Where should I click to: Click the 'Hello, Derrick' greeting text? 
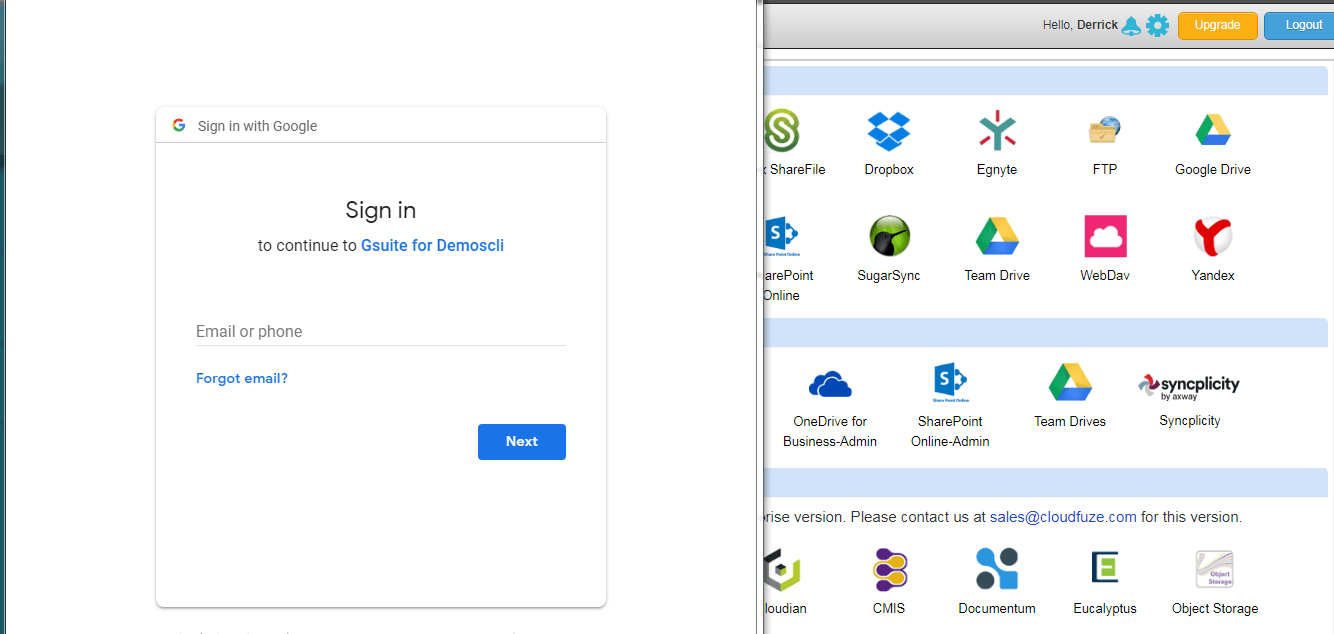coord(1080,25)
